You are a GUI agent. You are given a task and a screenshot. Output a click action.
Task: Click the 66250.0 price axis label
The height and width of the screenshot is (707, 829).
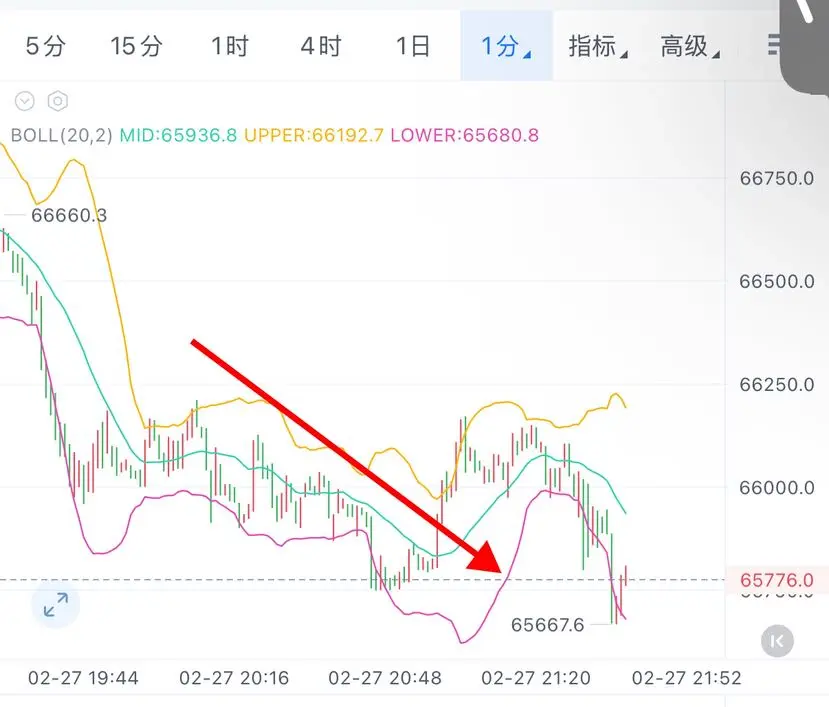click(x=777, y=384)
